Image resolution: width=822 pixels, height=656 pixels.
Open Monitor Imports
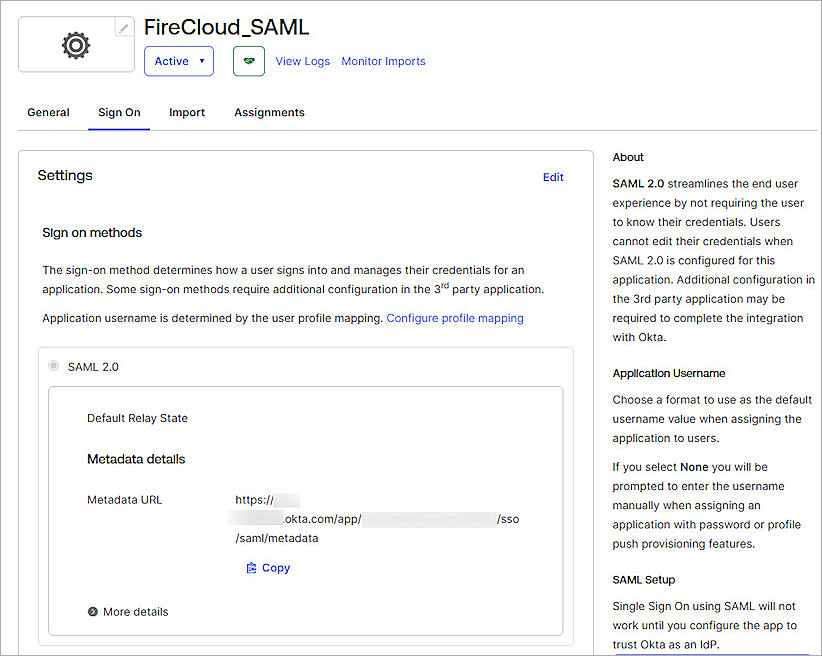click(383, 61)
